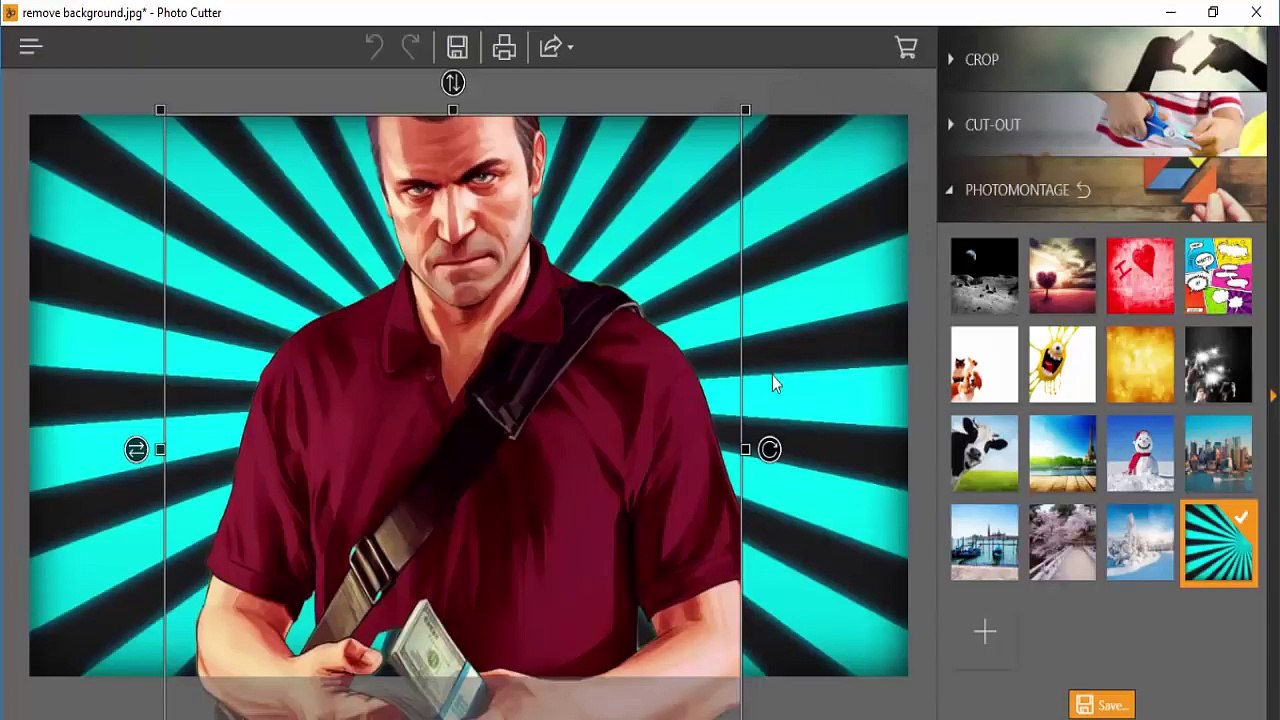Expand the CUT-OUT section

1102,125
